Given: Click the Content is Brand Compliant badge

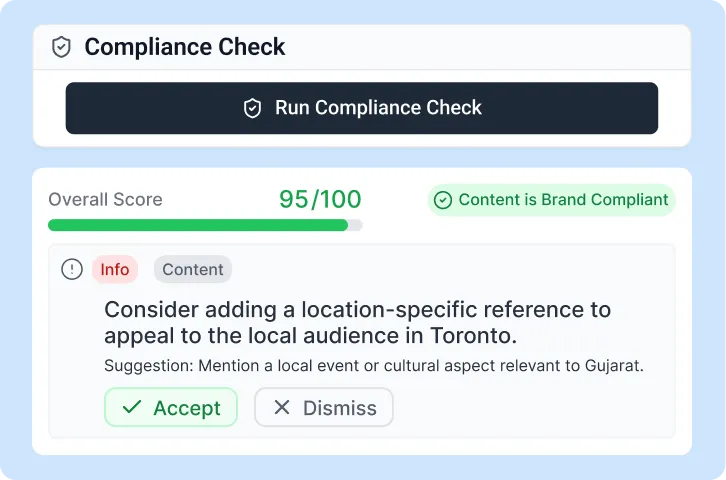Looking at the screenshot, I should [552, 200].
